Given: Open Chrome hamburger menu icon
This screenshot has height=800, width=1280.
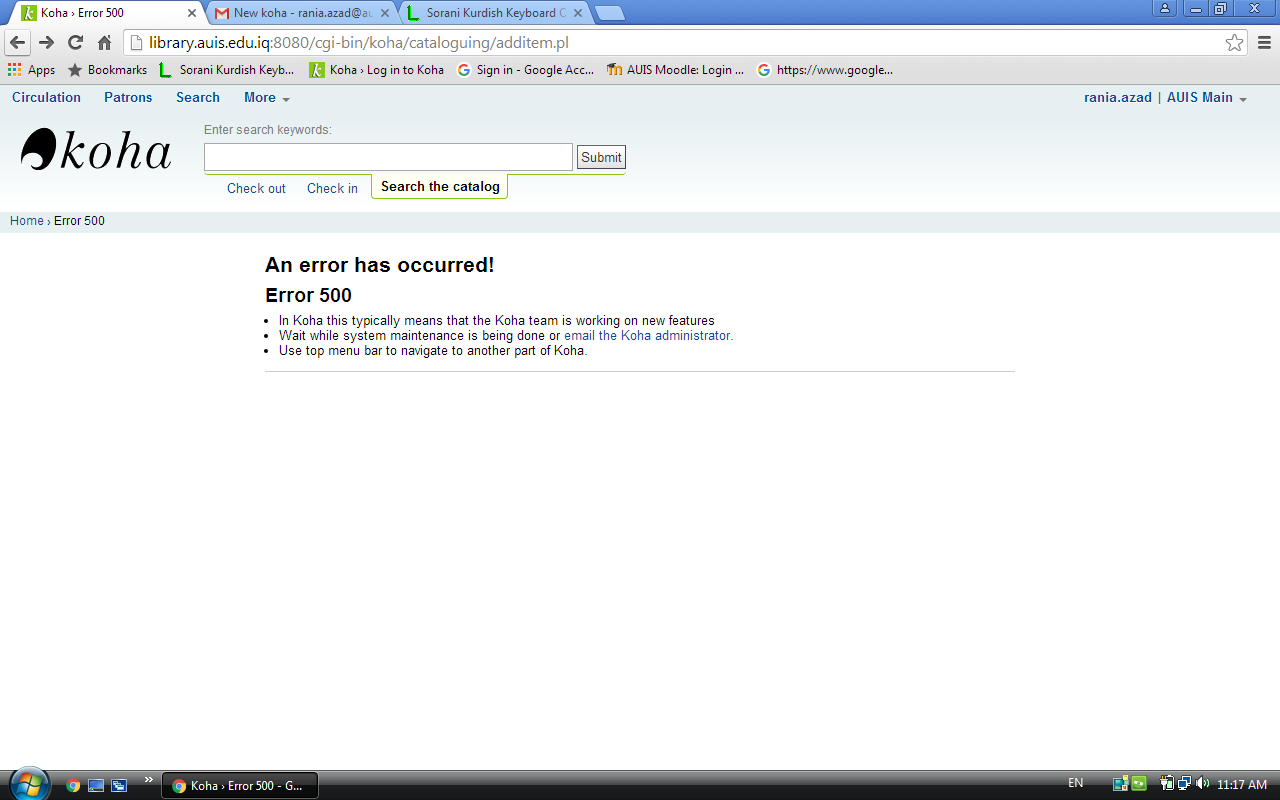Looking at the screenshot, I should click(x=1264, y=43).
